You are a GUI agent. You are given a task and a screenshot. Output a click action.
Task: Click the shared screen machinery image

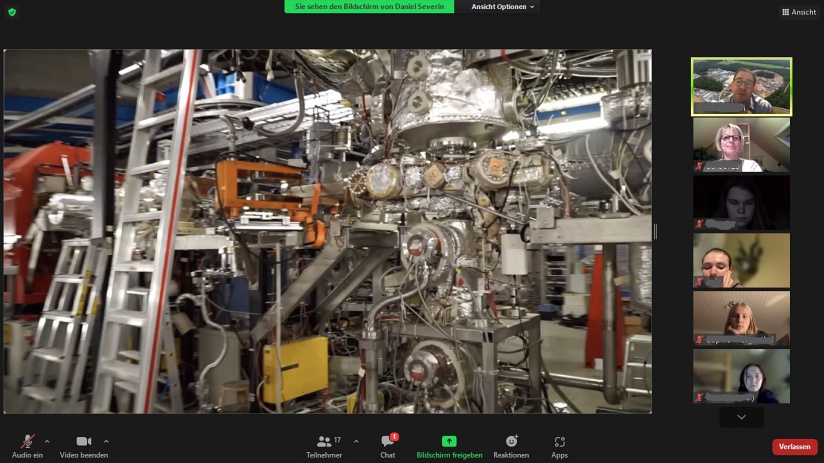click(327, 231)
